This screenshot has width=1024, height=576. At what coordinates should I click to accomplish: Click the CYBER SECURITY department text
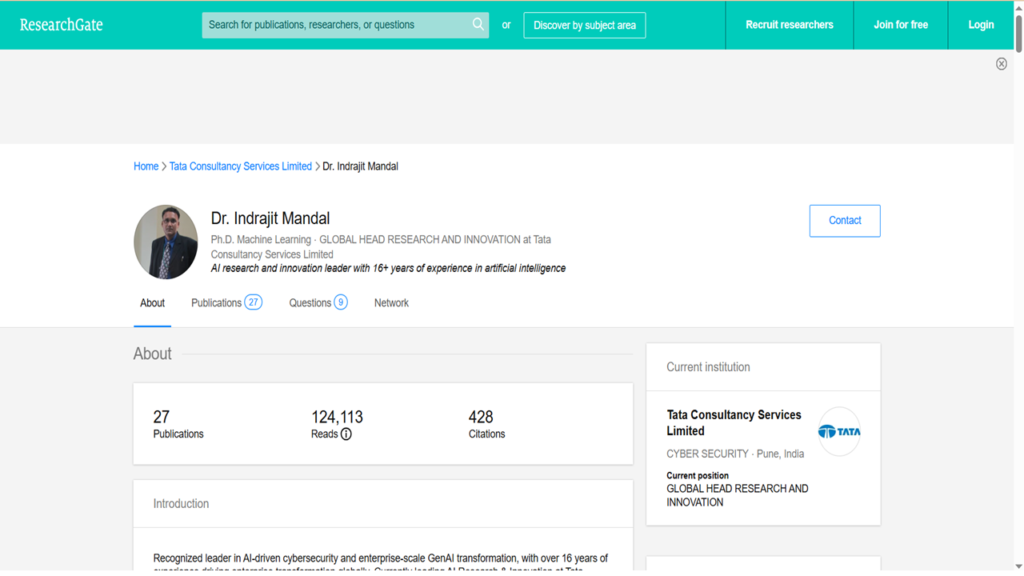click(707, 454)
